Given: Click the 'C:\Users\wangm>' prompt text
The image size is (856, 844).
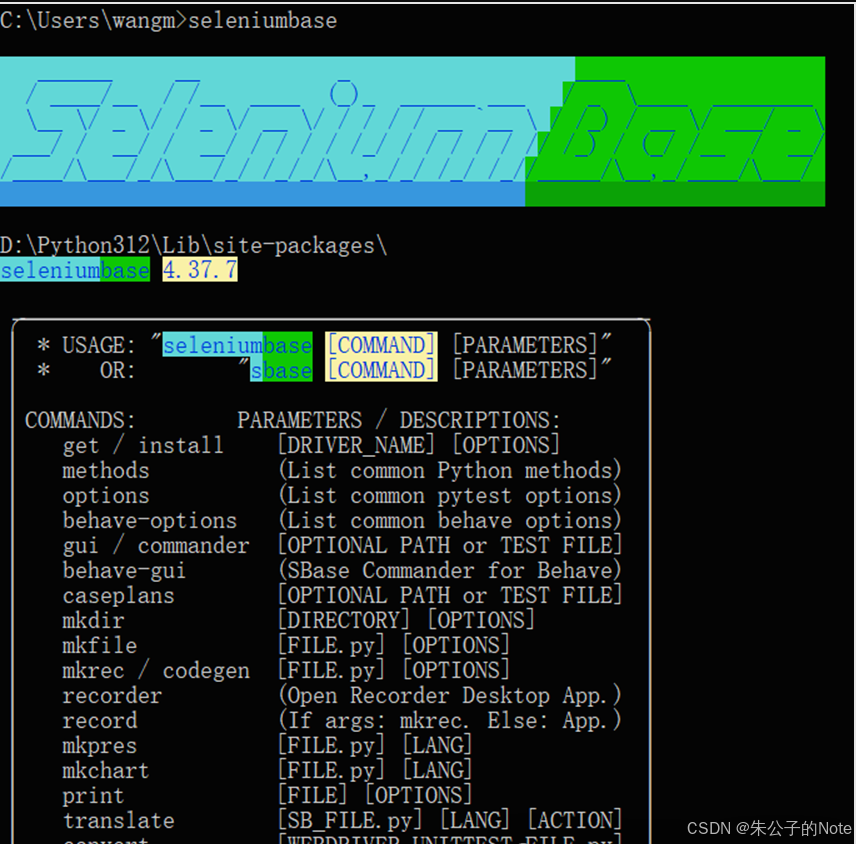Looking at the screenshot, I should [93, 21].
